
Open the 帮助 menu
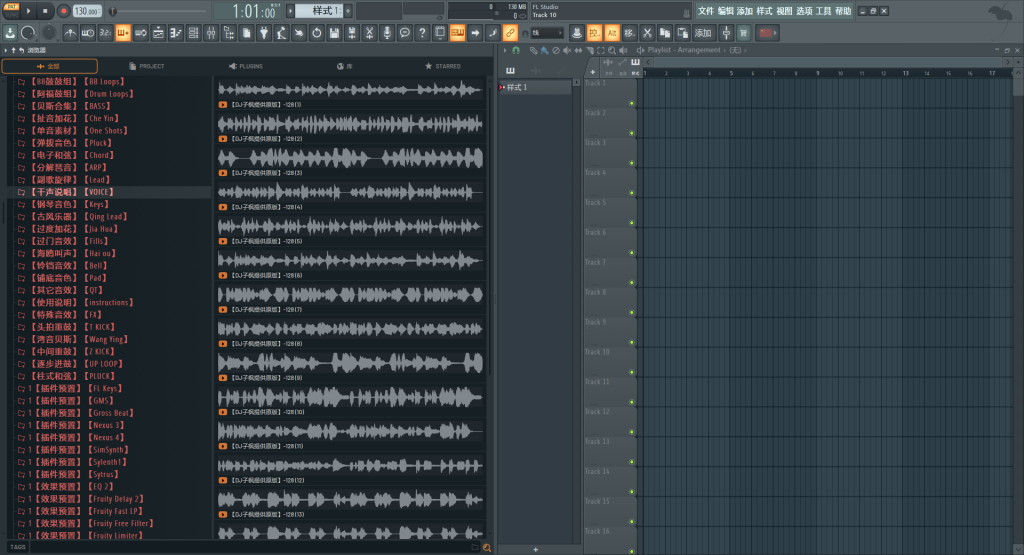(x=843, y=11)
